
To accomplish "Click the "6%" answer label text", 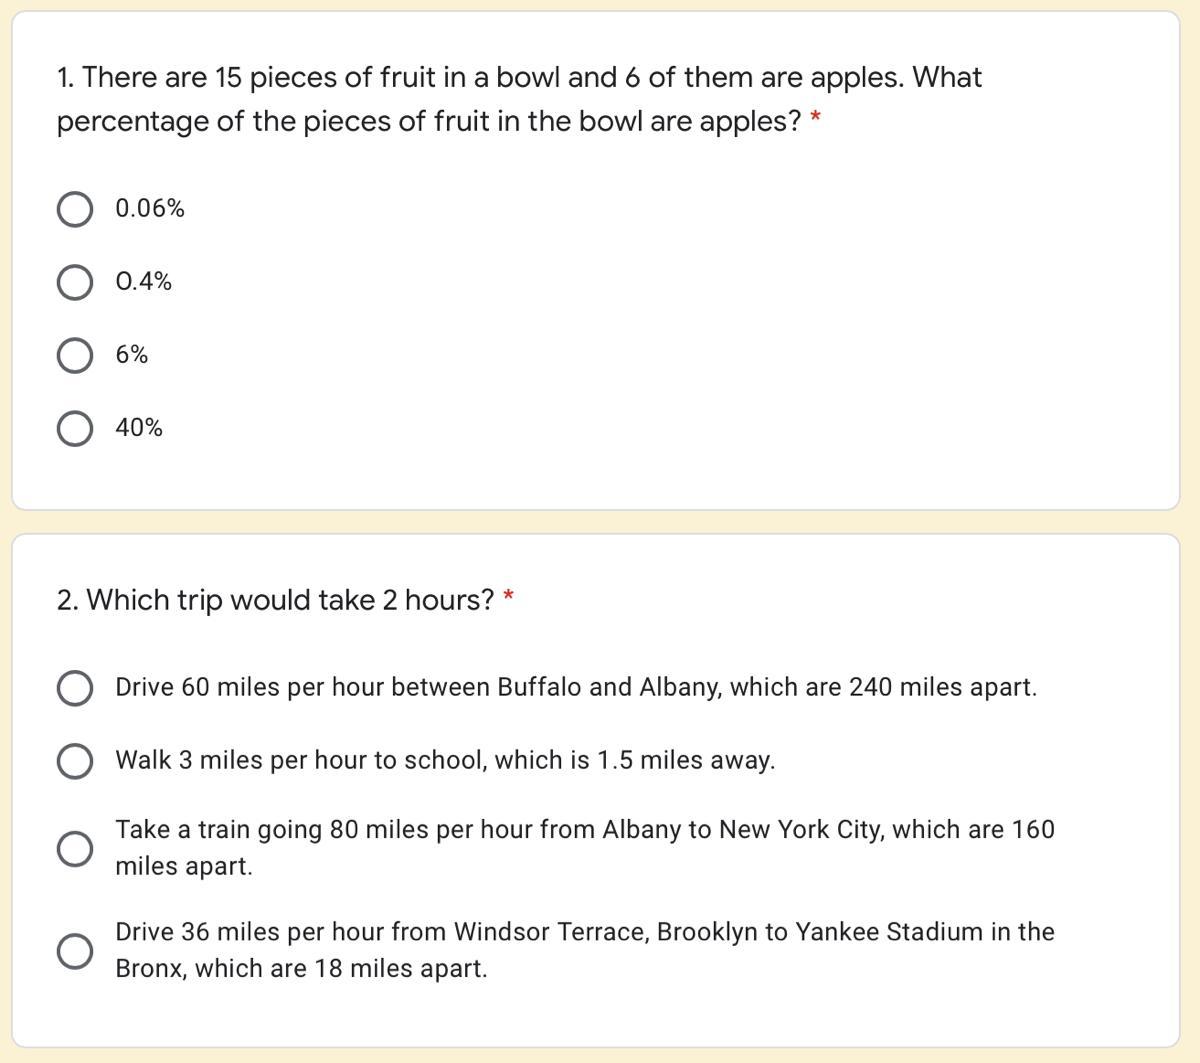I will [x=132, y=355].
